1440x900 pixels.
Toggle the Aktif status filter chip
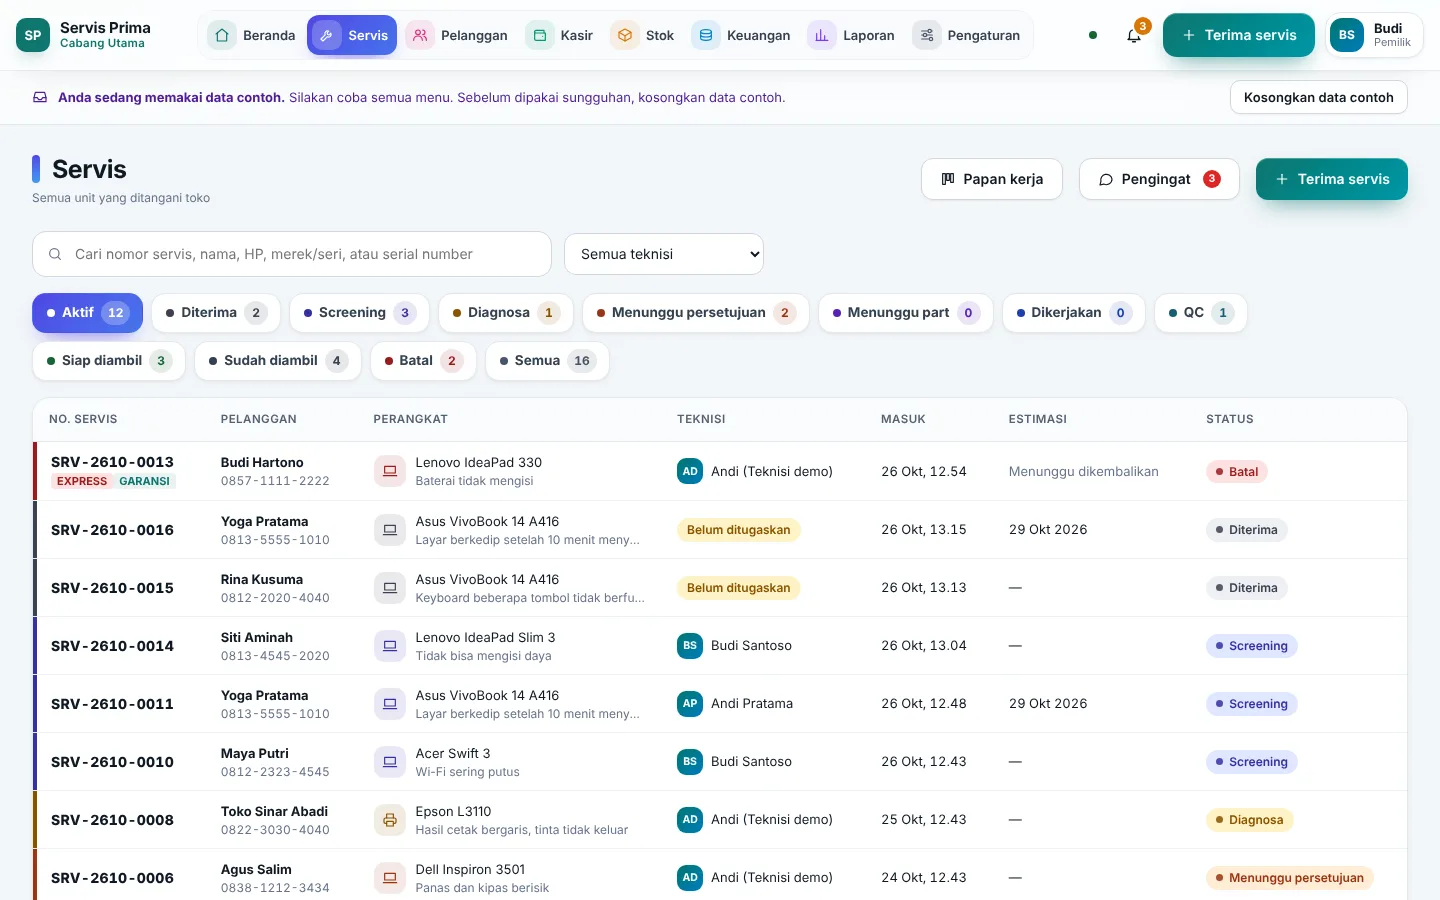(x=88, y=313)
